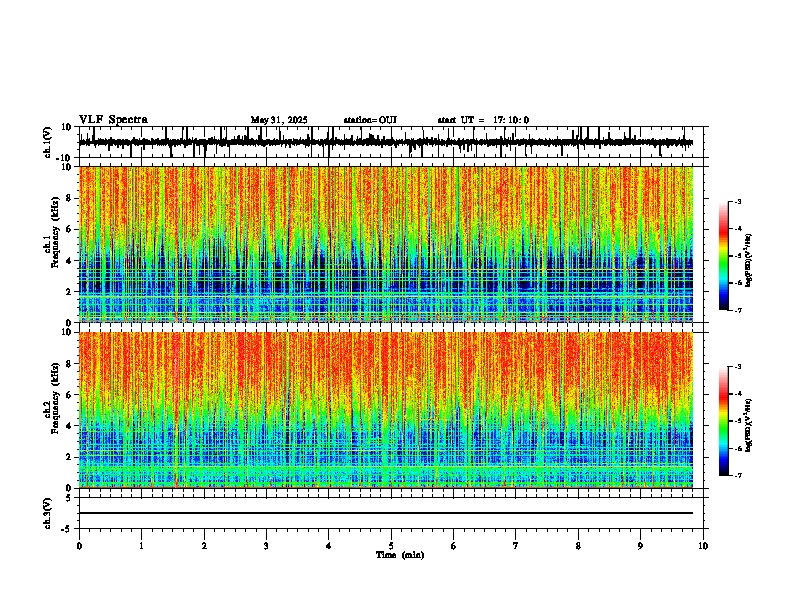The image size is (792, 612).
Task: Click the "8" kHz tick on ch.1 frequency axis
Action: pos(70,198)
